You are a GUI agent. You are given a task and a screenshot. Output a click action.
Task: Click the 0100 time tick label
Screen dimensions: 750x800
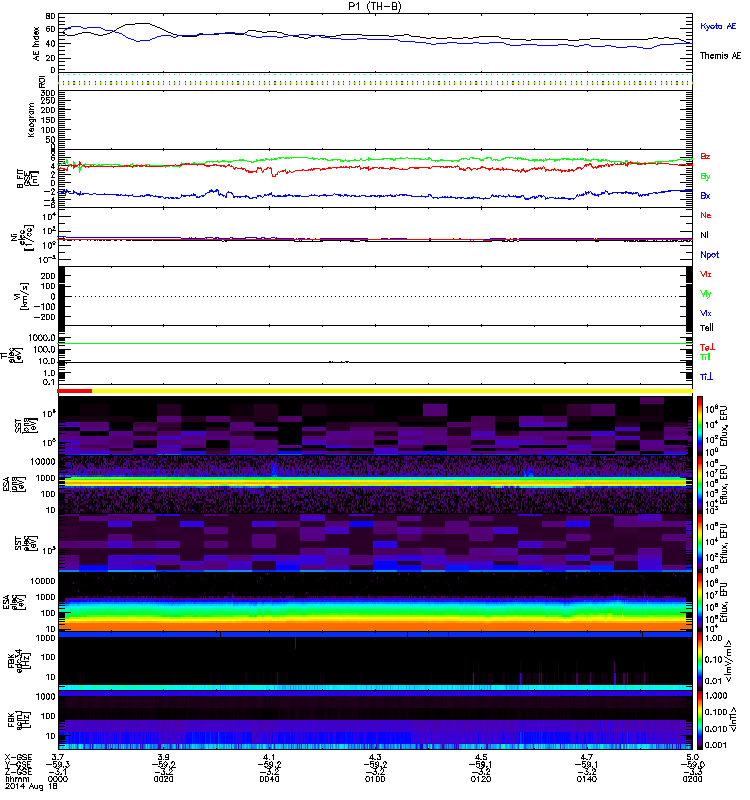tap(375, 779)
